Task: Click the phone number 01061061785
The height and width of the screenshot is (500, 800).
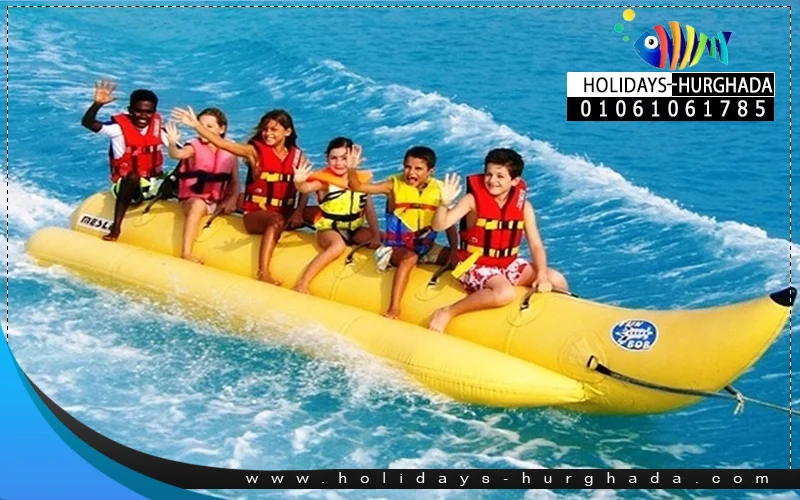Action: tap(670, 109)
